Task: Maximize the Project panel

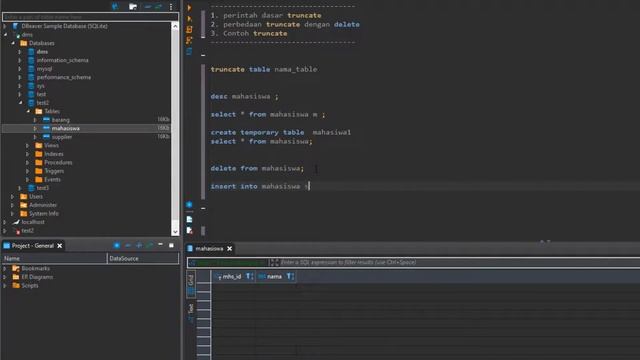Action: [x=171, y=245]
